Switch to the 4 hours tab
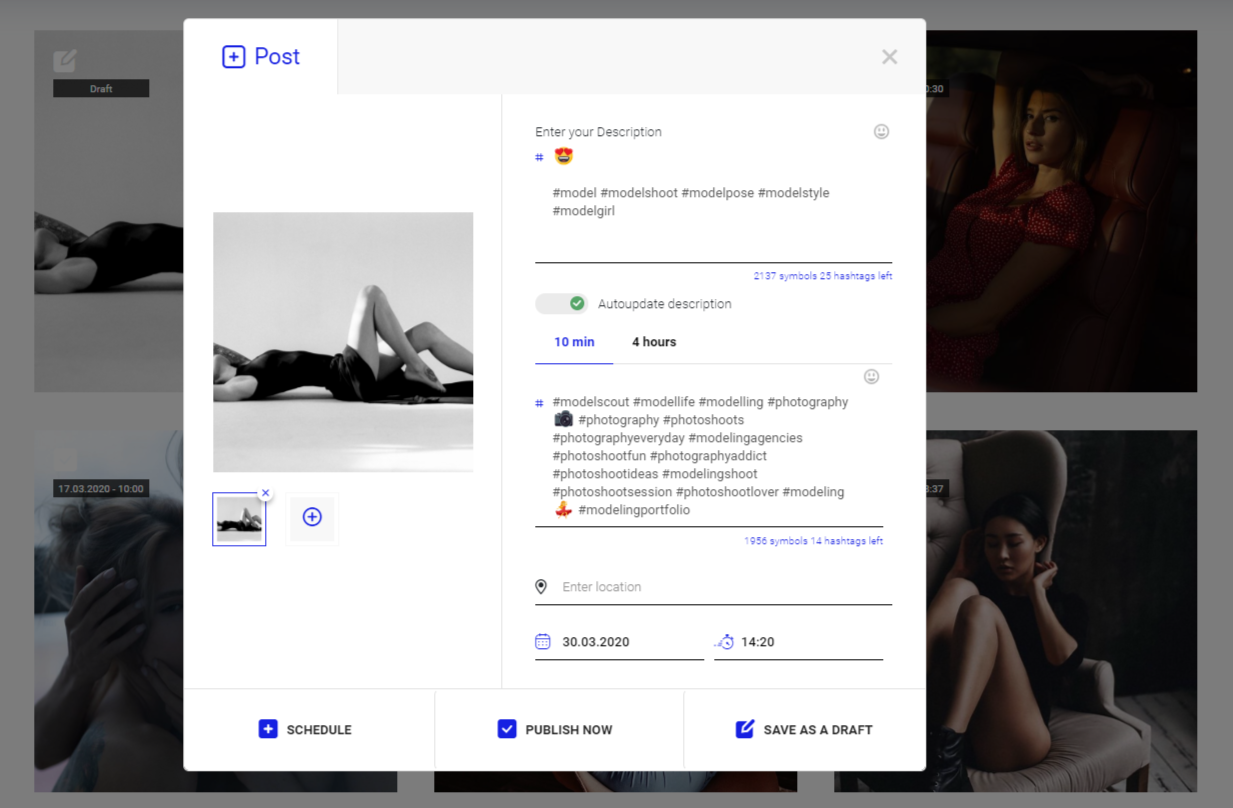The height and width of the screenshot is (808, 1233). point(654,342)
